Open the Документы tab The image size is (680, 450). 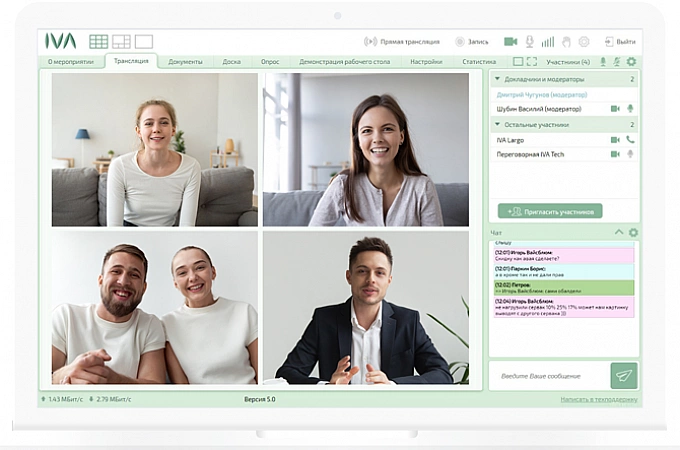[185, 62]
